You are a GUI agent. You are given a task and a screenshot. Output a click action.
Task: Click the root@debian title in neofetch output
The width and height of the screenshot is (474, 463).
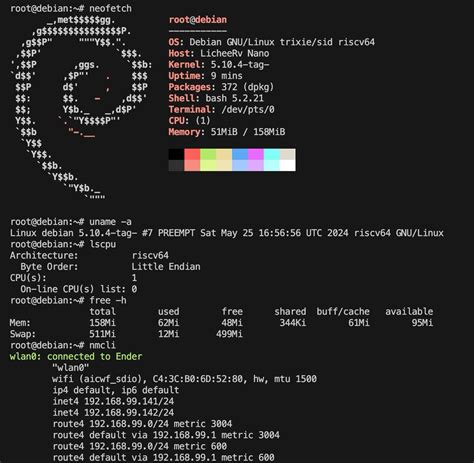click(x=198, y=20)
